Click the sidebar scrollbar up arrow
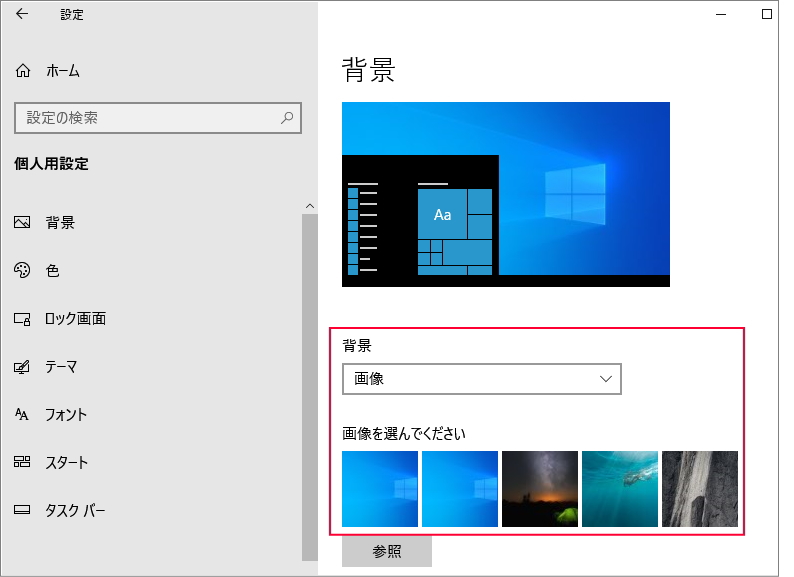Viewport: 794px width, 577px height. tap(310, 205)
